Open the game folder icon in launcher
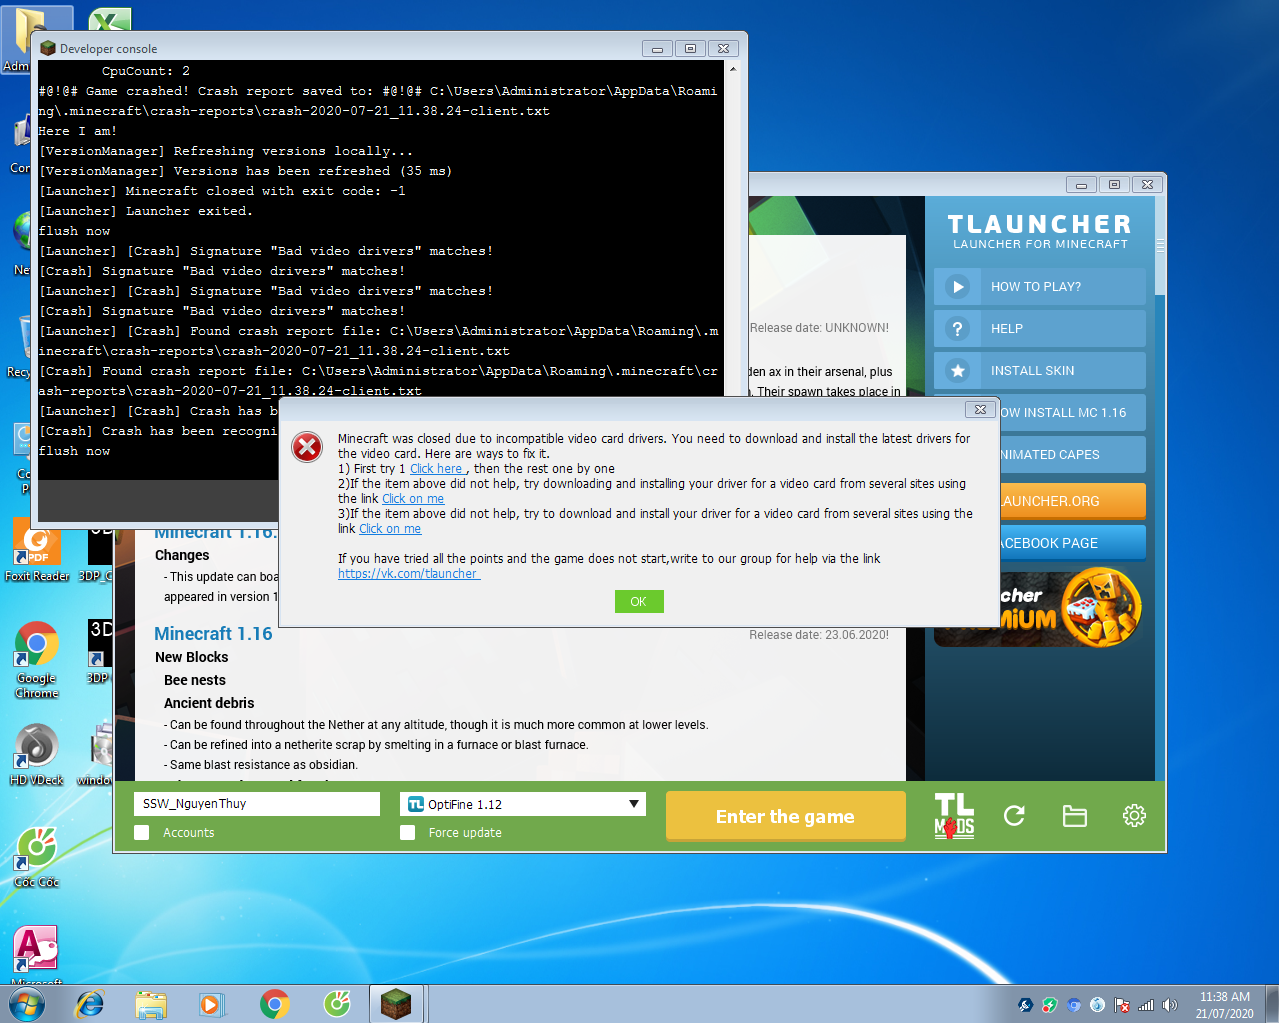Viewport: 1279px width, 1023px height. point(1074,816)
